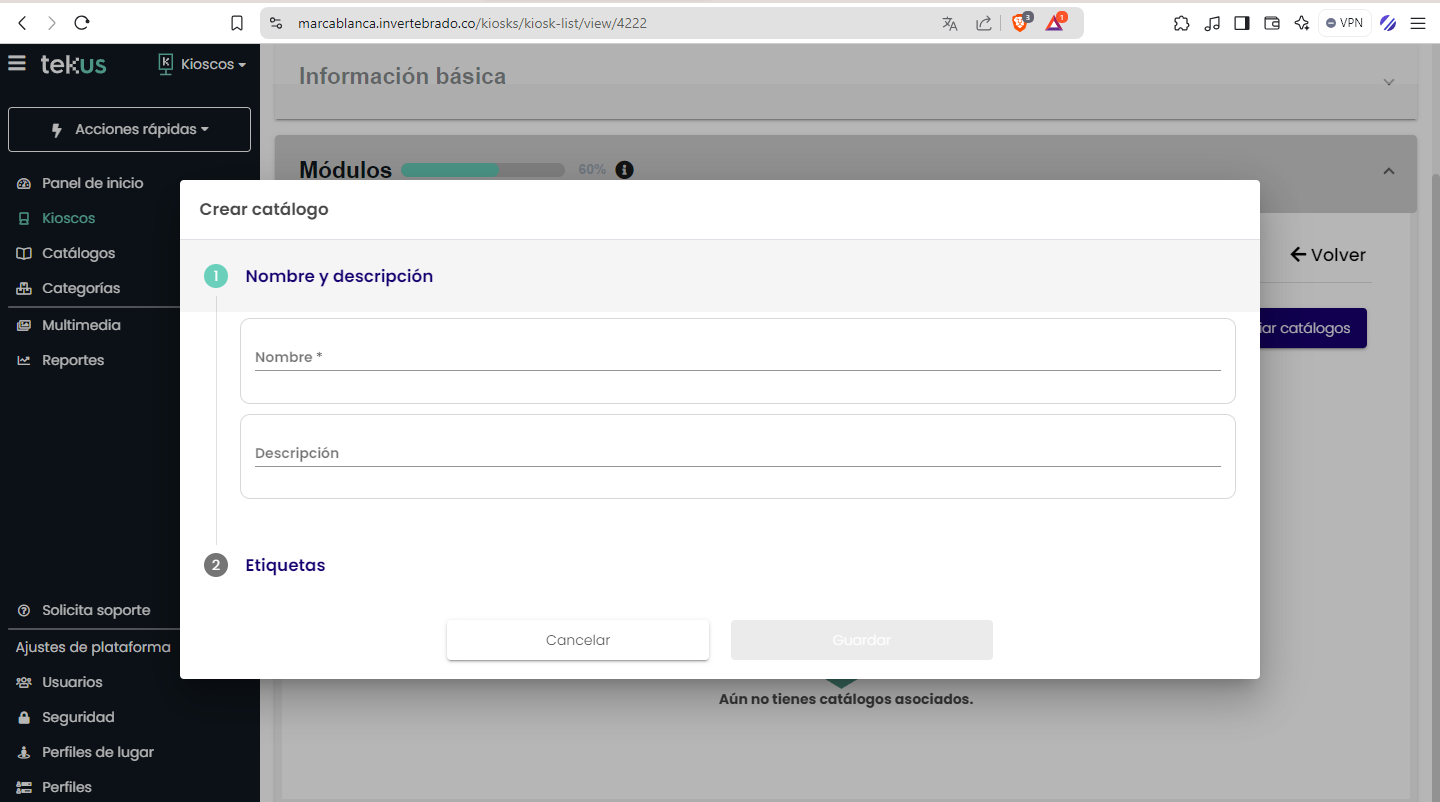Expand the Acciones rápidas dropdown
Screen dimensions: 1440x802
129,130
